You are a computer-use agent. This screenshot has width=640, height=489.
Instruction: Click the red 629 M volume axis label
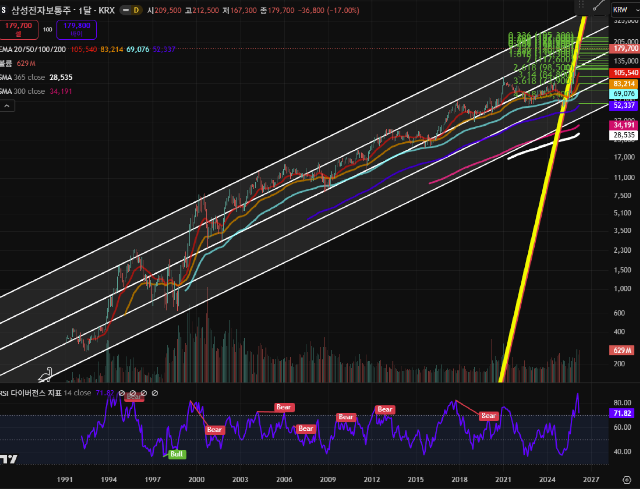point(622,350)
